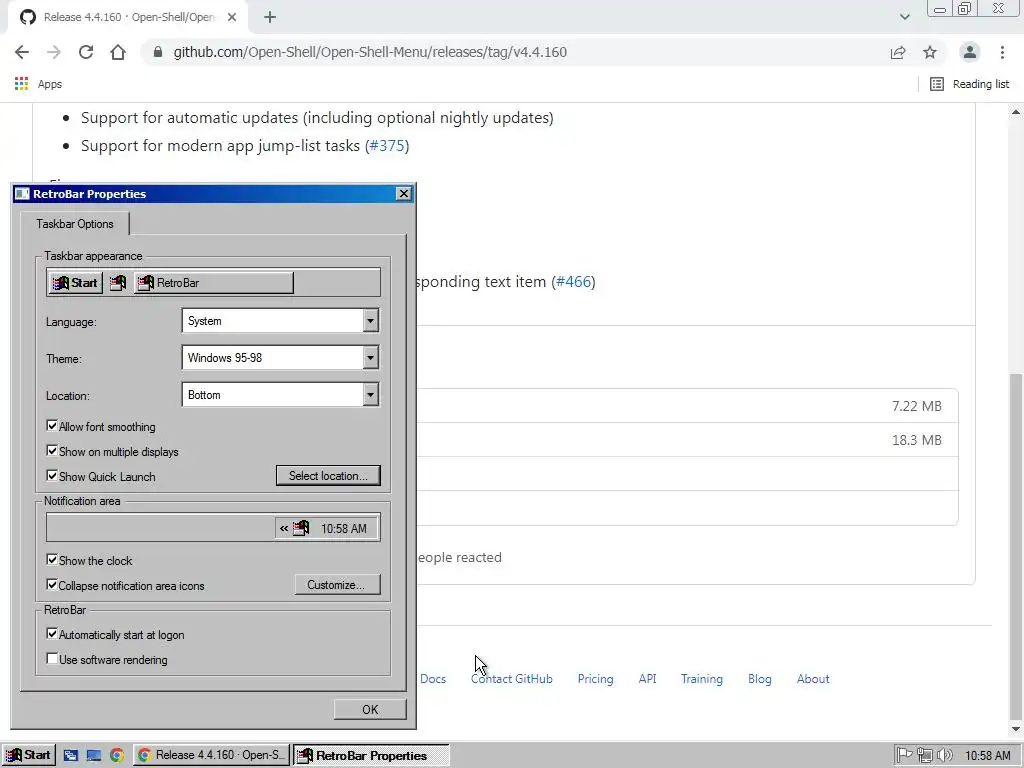Open the Contact GitHub footer link
Screen dimensions: 1024x768
(x=511, y=679)
